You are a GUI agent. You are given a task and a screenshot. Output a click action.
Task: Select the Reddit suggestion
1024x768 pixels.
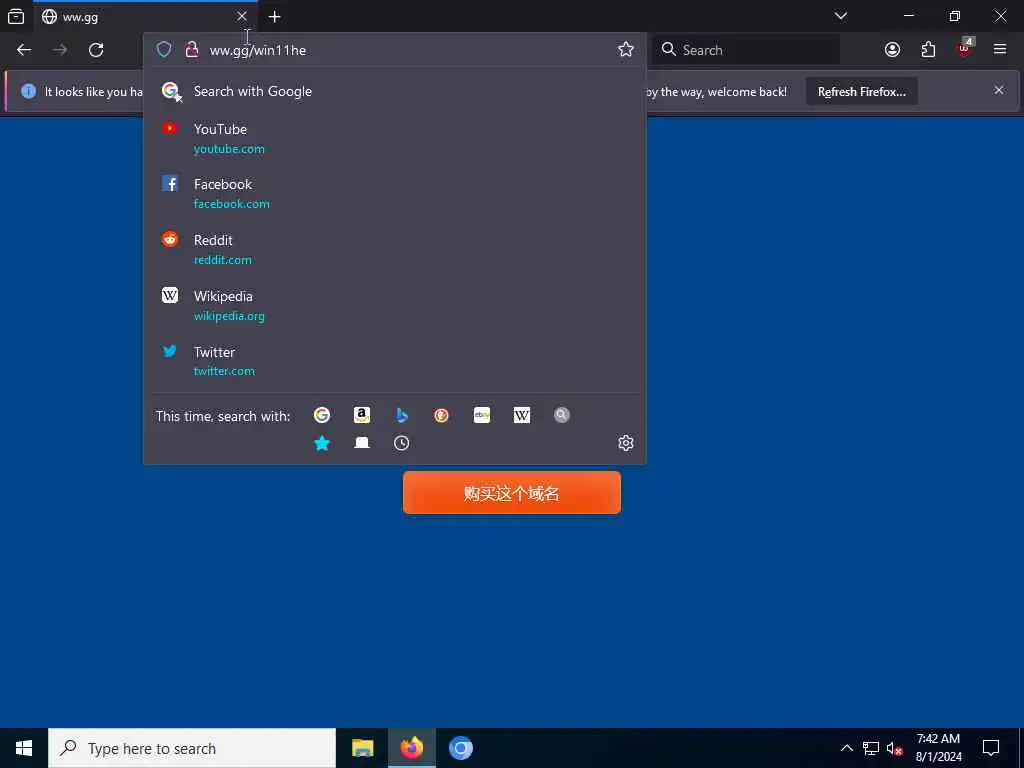[394, 249]
